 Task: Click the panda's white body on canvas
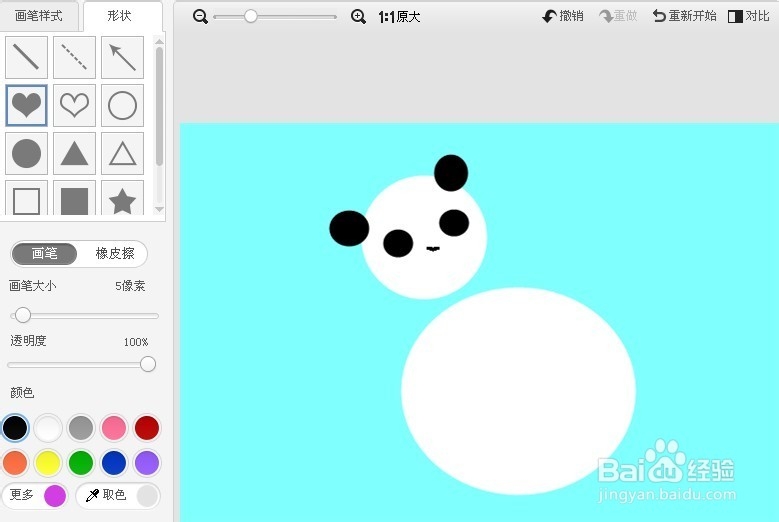(x=518, y=391)
